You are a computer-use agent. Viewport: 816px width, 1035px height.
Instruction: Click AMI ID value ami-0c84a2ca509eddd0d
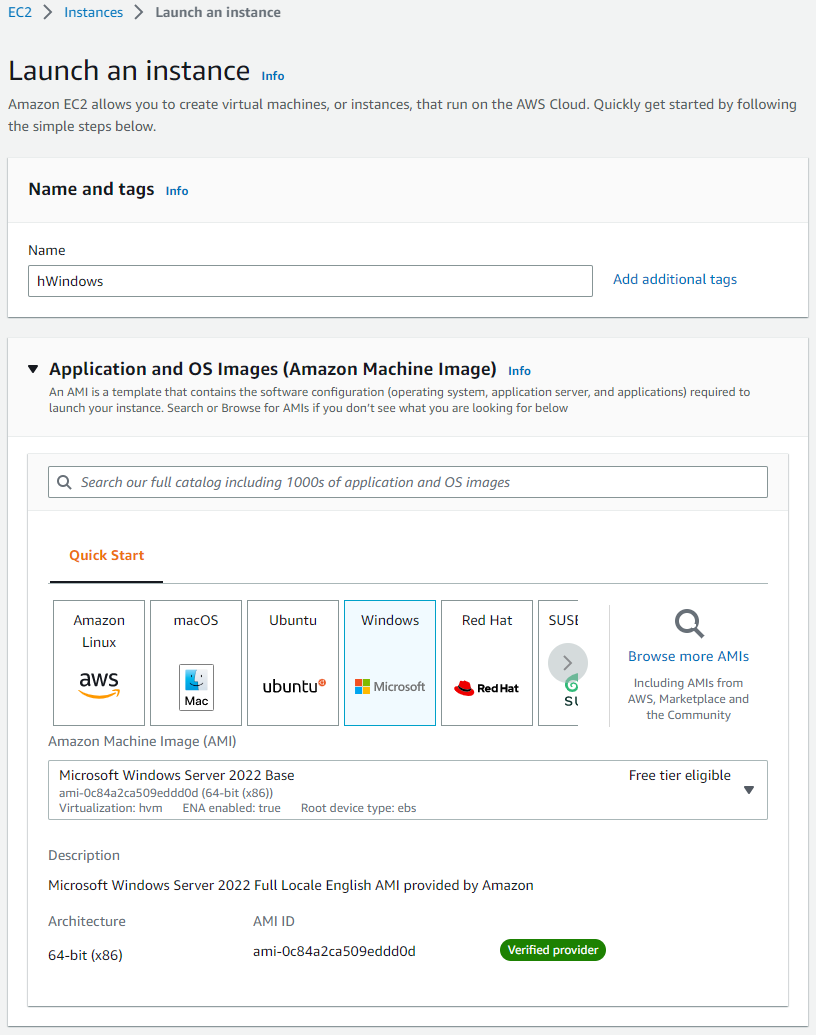pos(334,951)
